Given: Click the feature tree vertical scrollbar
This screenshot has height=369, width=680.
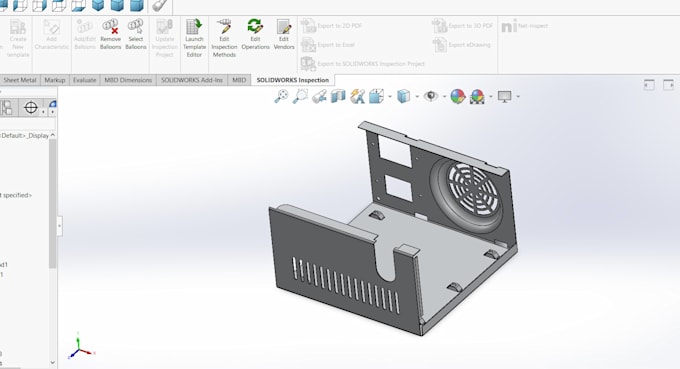Looking at the screenshot, I should (52, 204).
